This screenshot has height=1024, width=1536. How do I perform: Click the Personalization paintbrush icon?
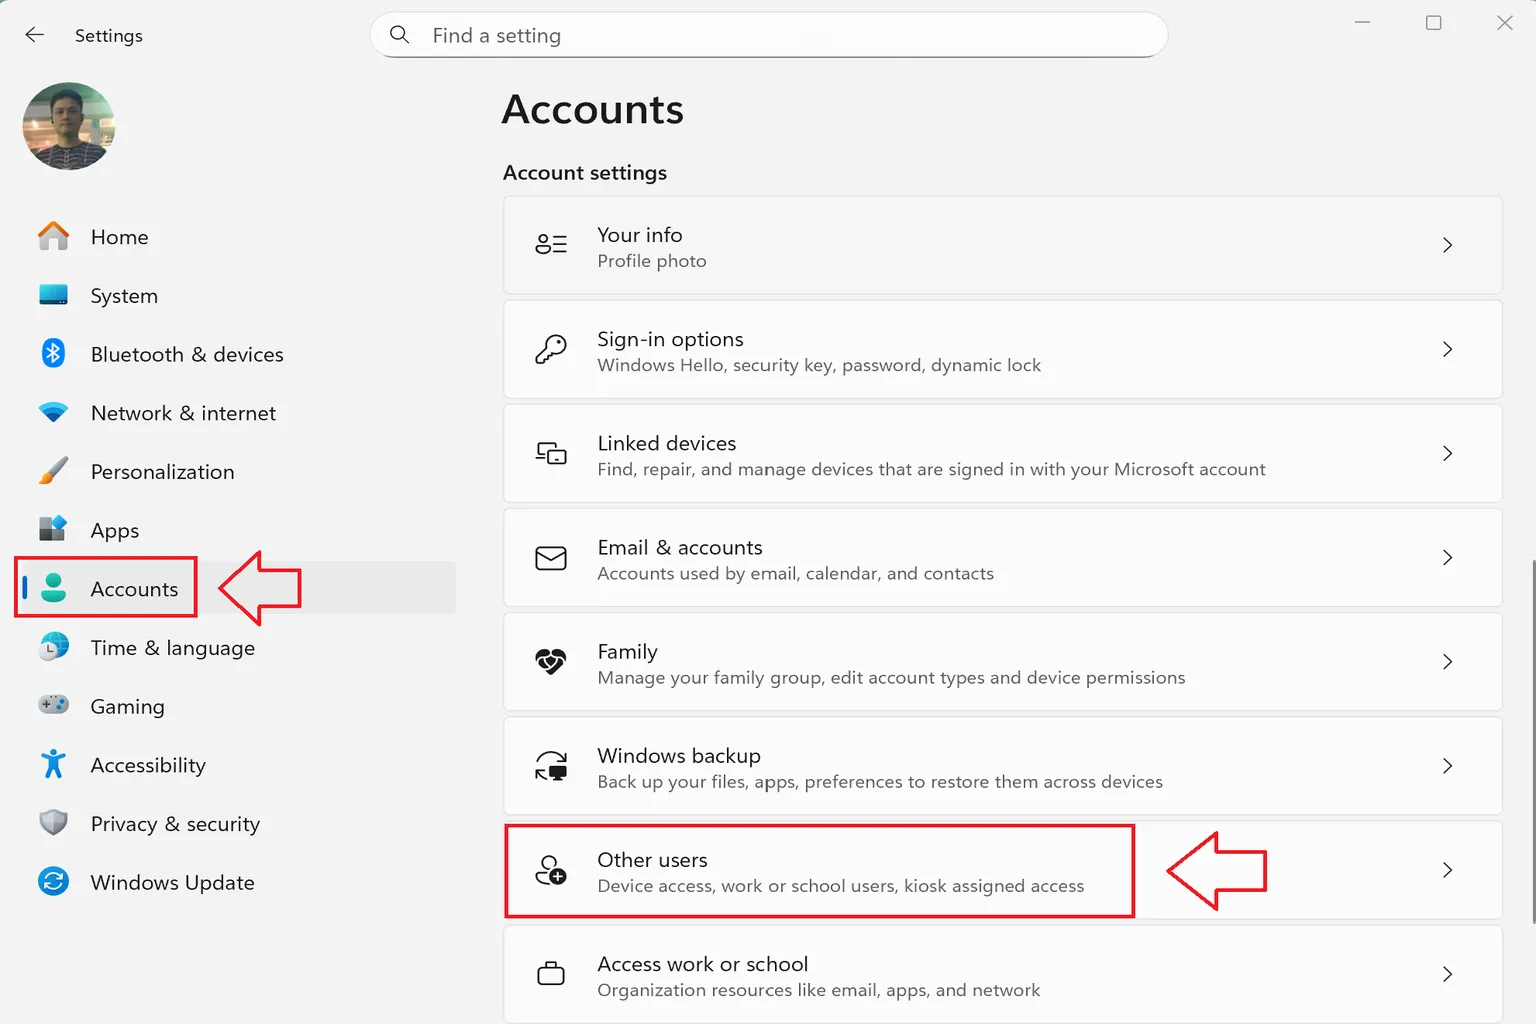[53, 471]
